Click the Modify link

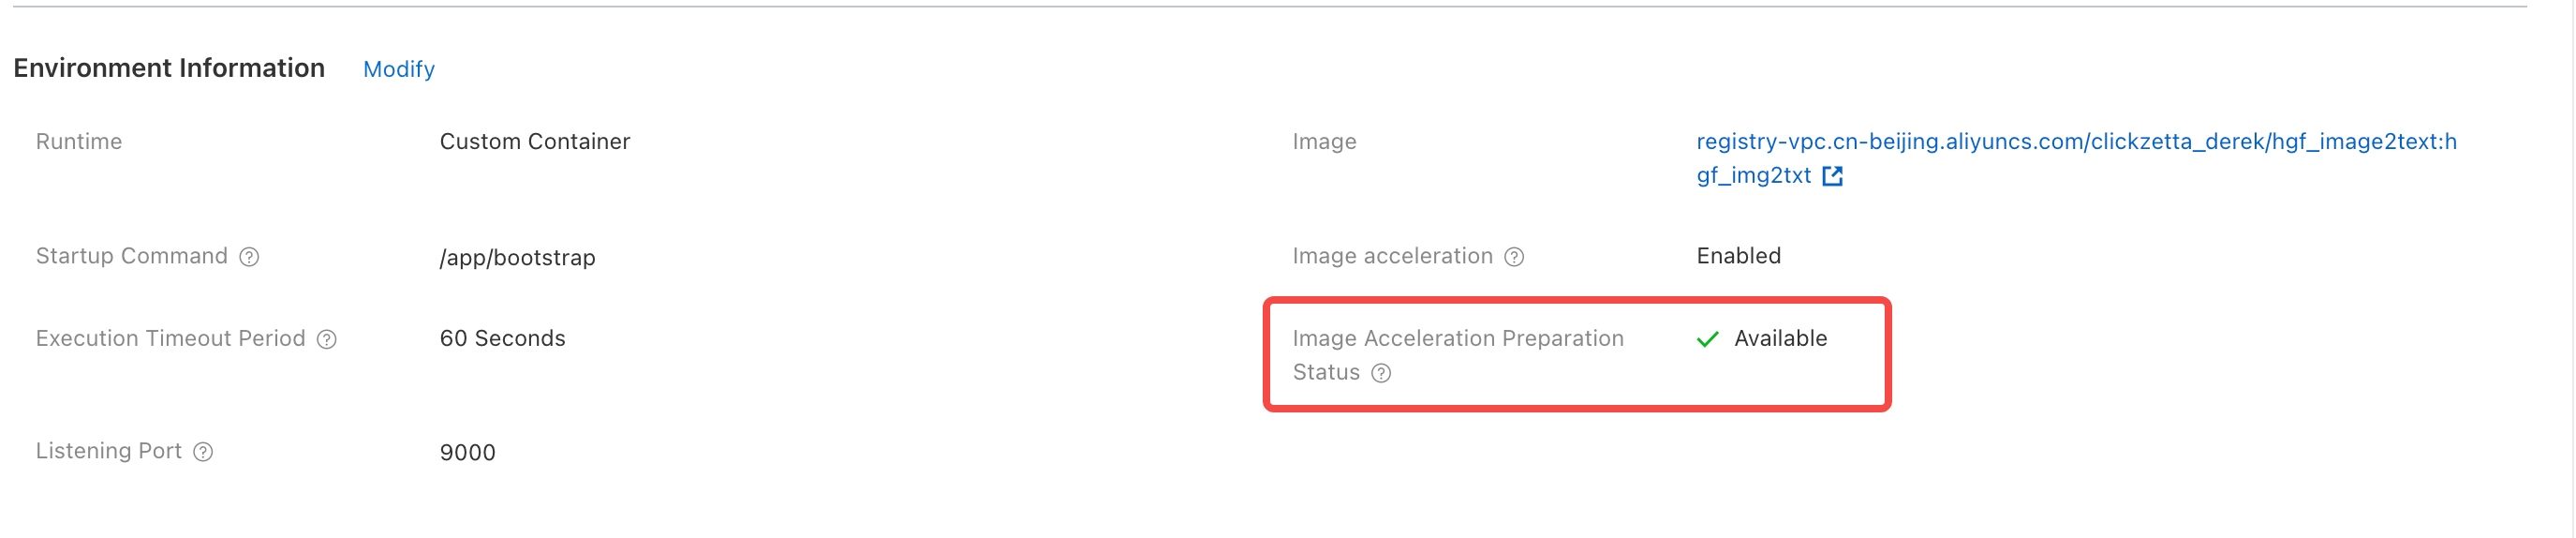(x=398, y=69)
